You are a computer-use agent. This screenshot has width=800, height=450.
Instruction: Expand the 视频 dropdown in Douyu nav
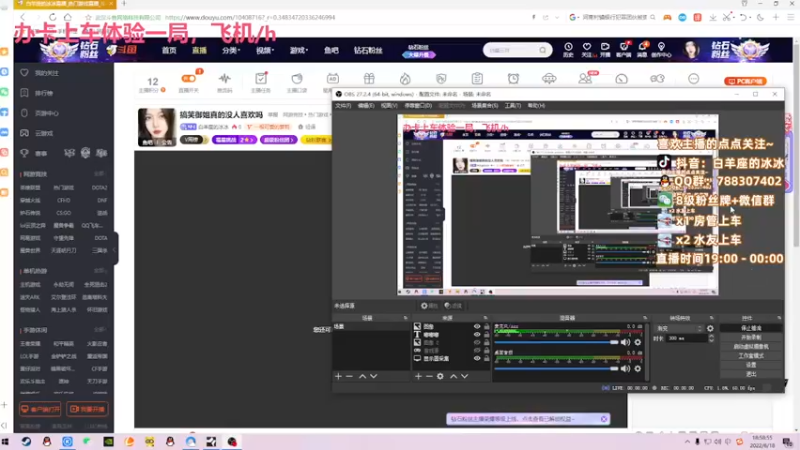[x=265, y=51]
